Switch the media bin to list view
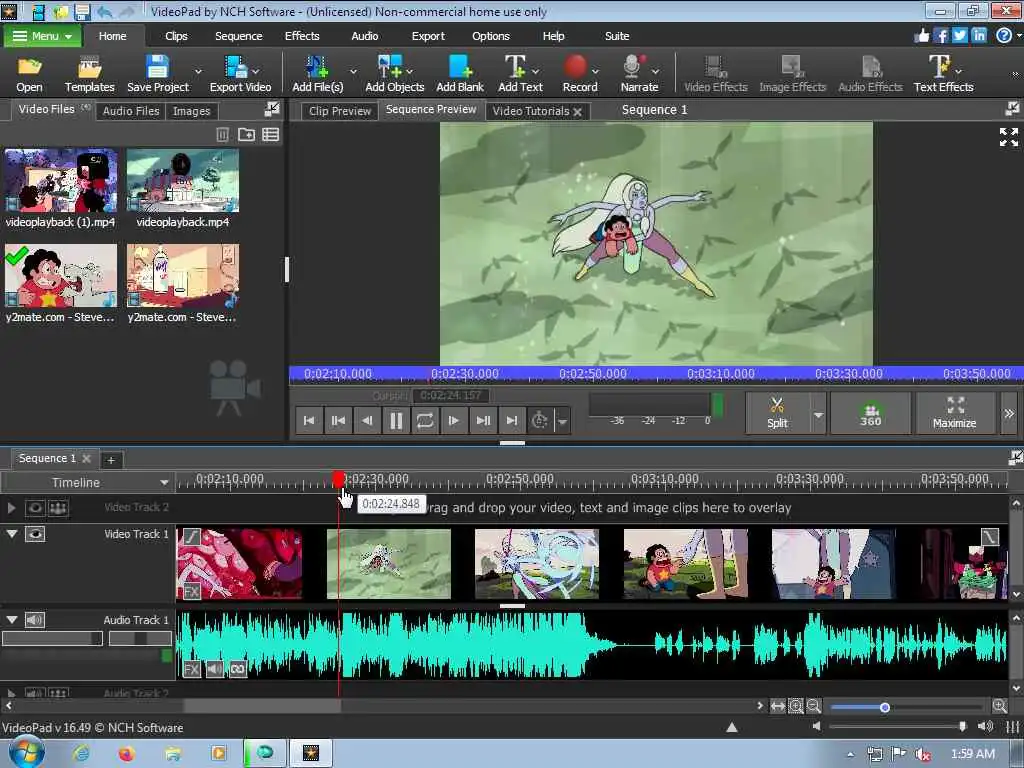The image size is (1024, 768). [270, 135]
